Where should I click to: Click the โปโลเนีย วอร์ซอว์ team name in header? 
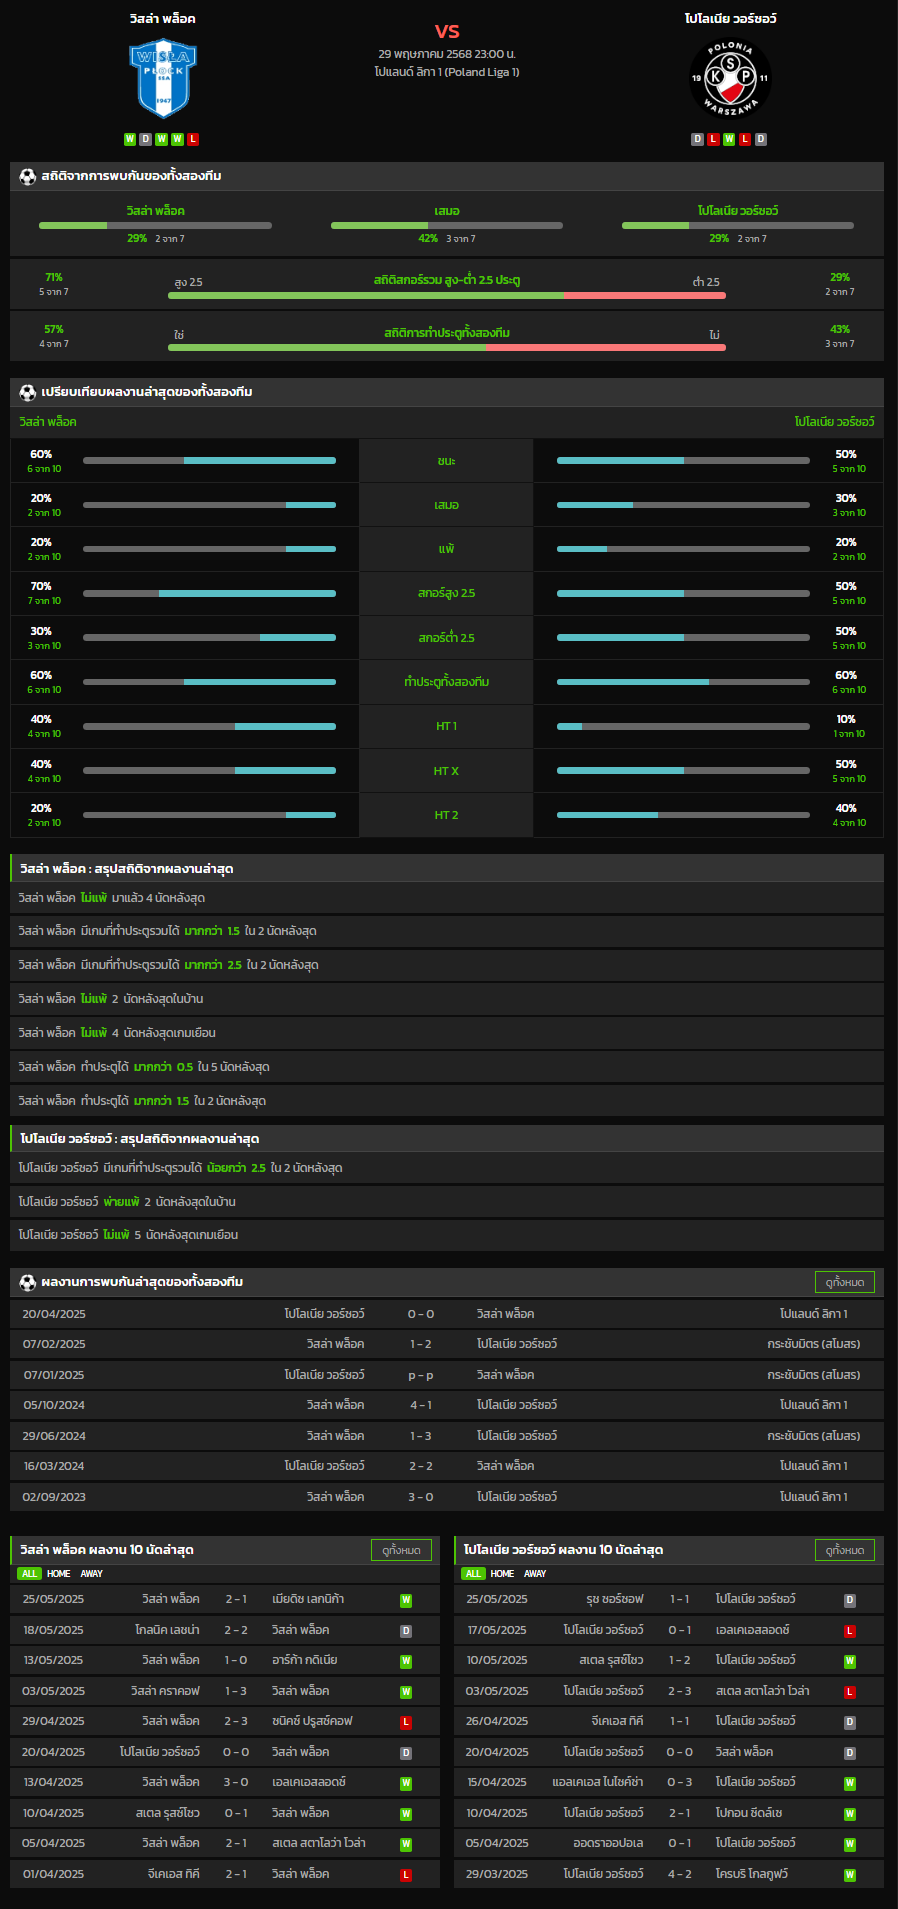730,19
